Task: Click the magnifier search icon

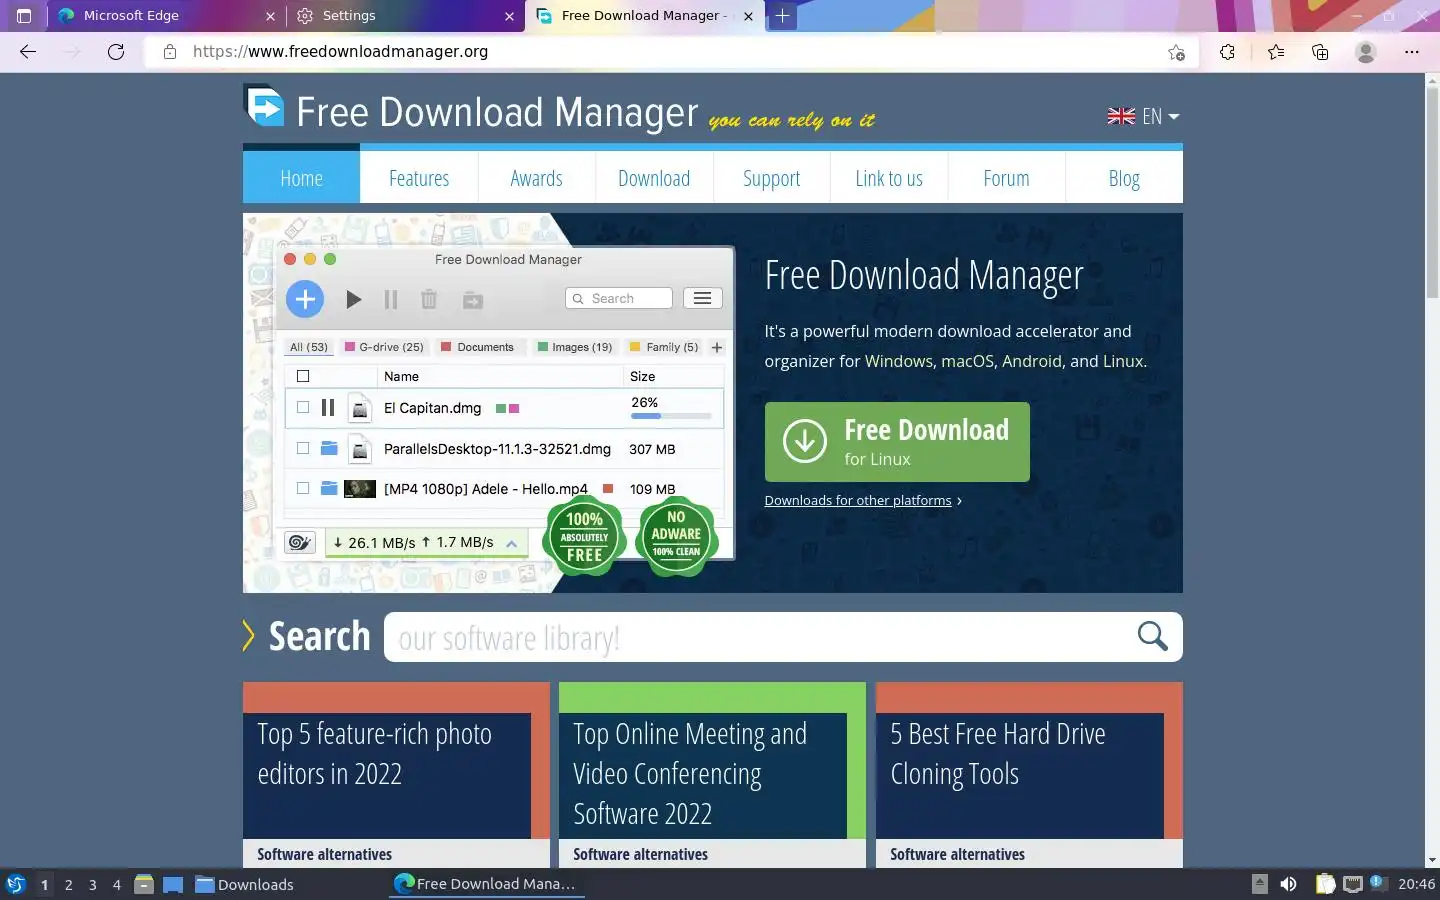Action: pyautogui.click(x=1152, y=636)
